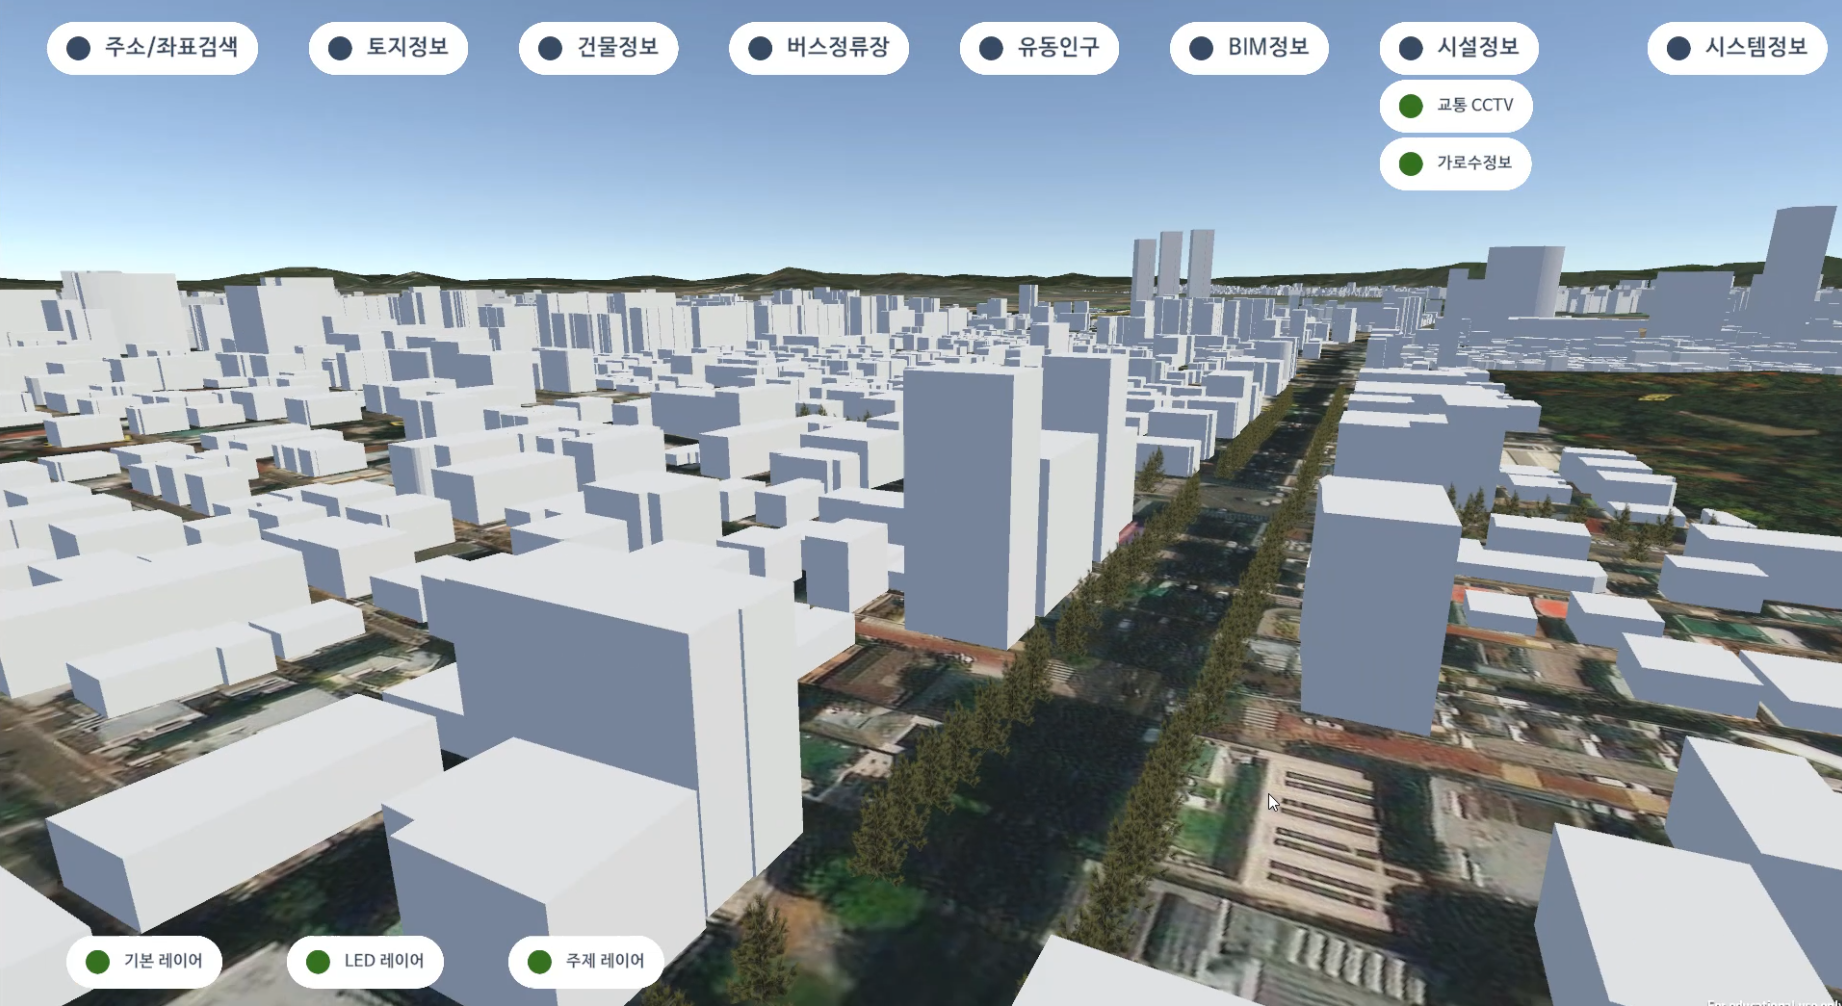Click the green dot beside 주제 레이어
Screen dimensions: 1842x1006
539,962
